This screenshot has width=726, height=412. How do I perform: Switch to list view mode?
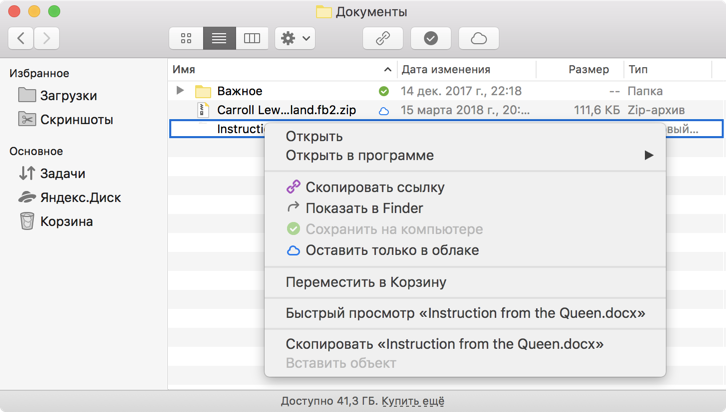[x=219, y=38]
